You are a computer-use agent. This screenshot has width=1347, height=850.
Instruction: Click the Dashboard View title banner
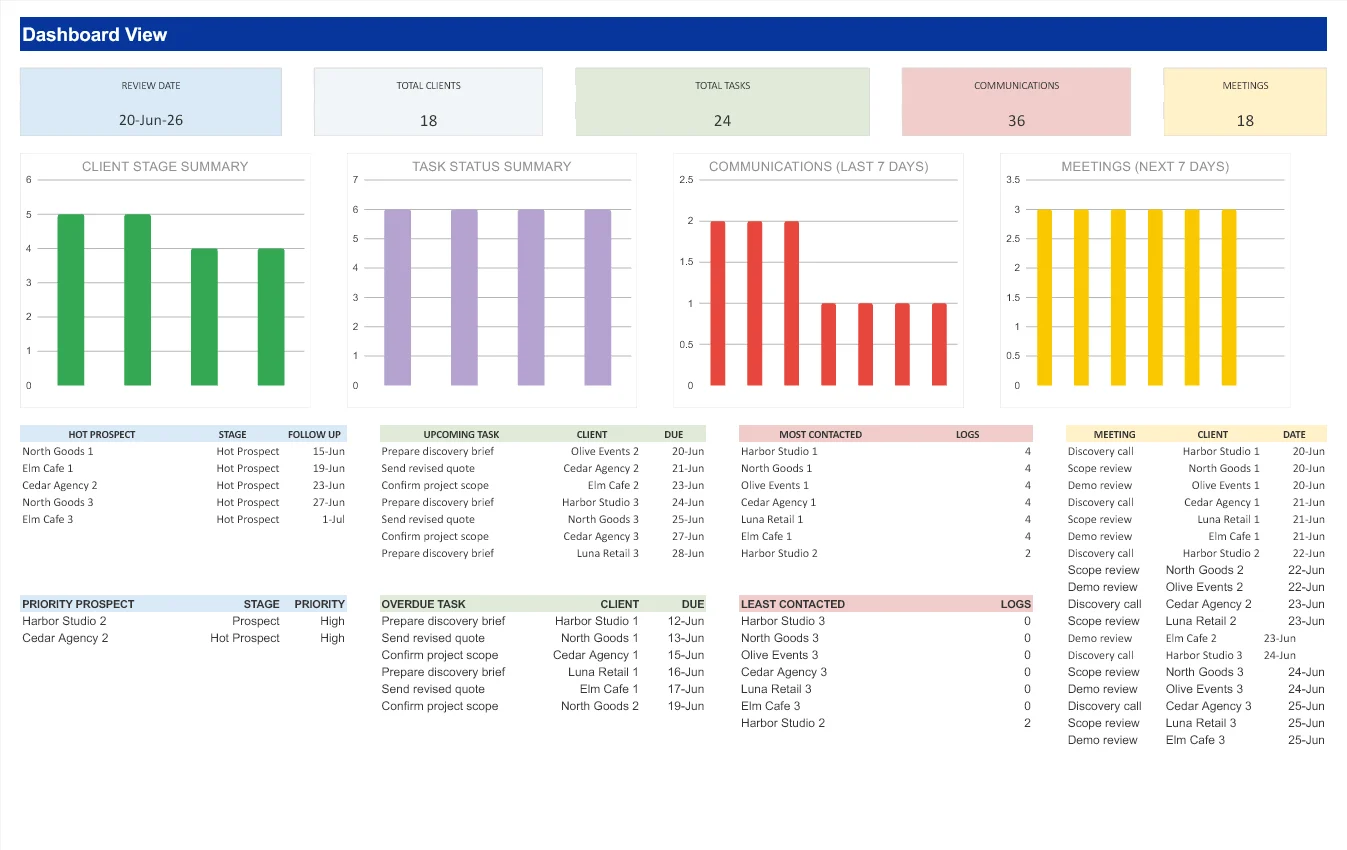[673, 34]
